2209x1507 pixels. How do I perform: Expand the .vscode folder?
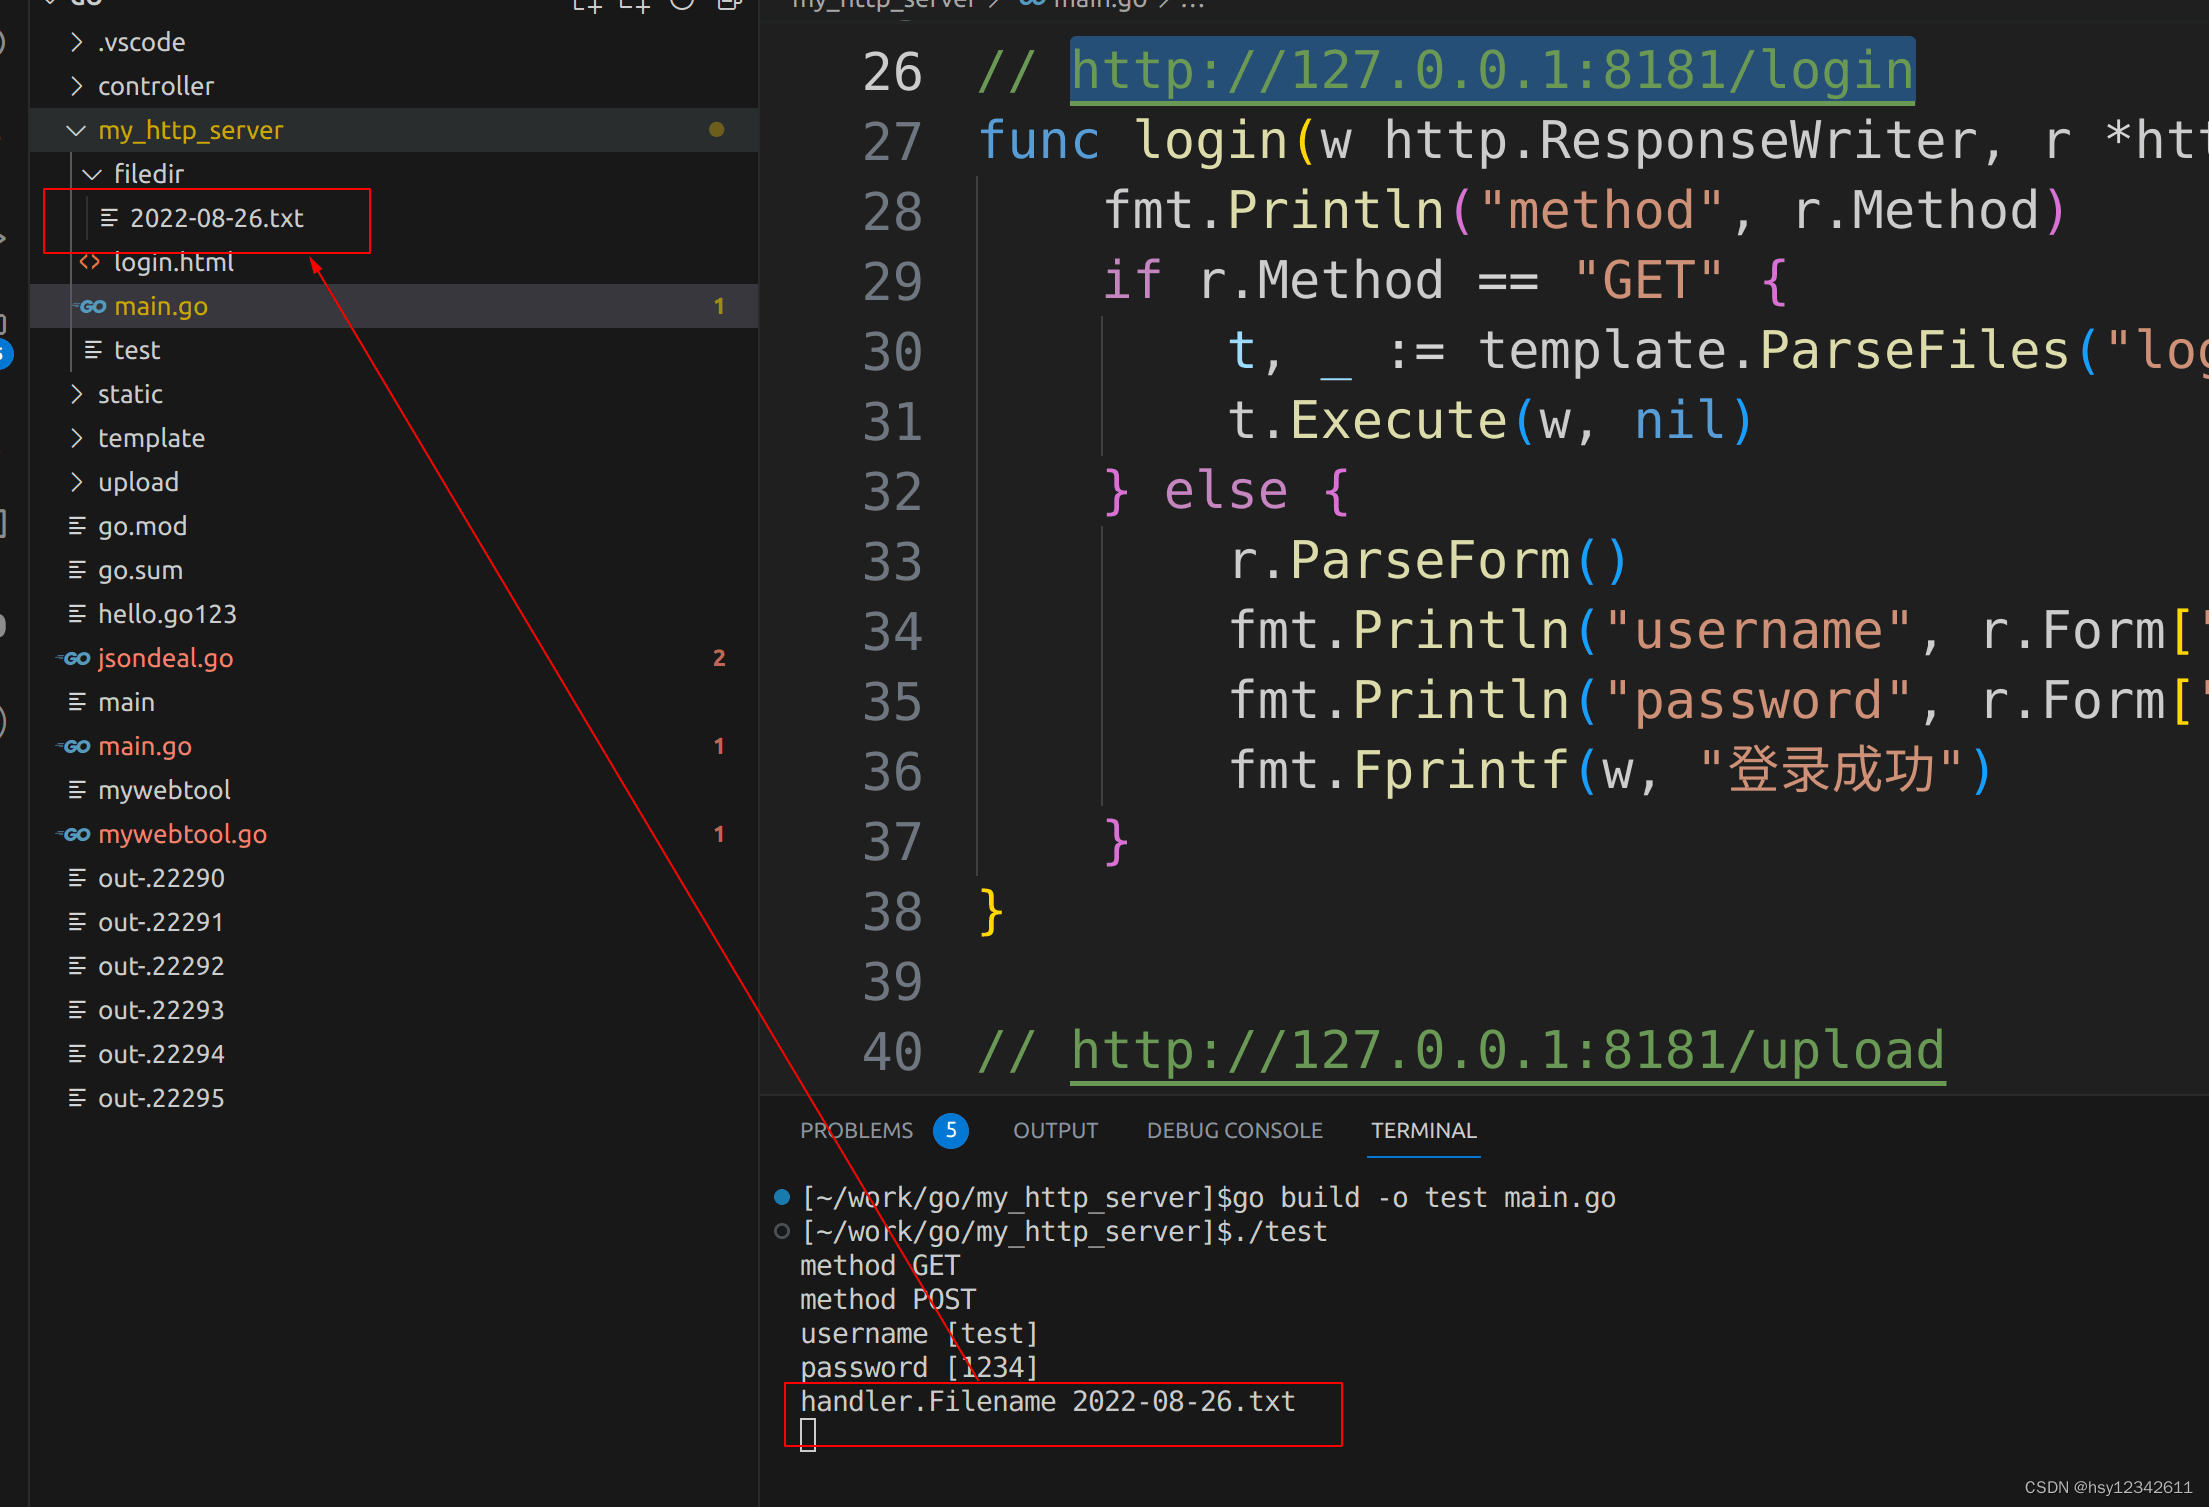77,42
